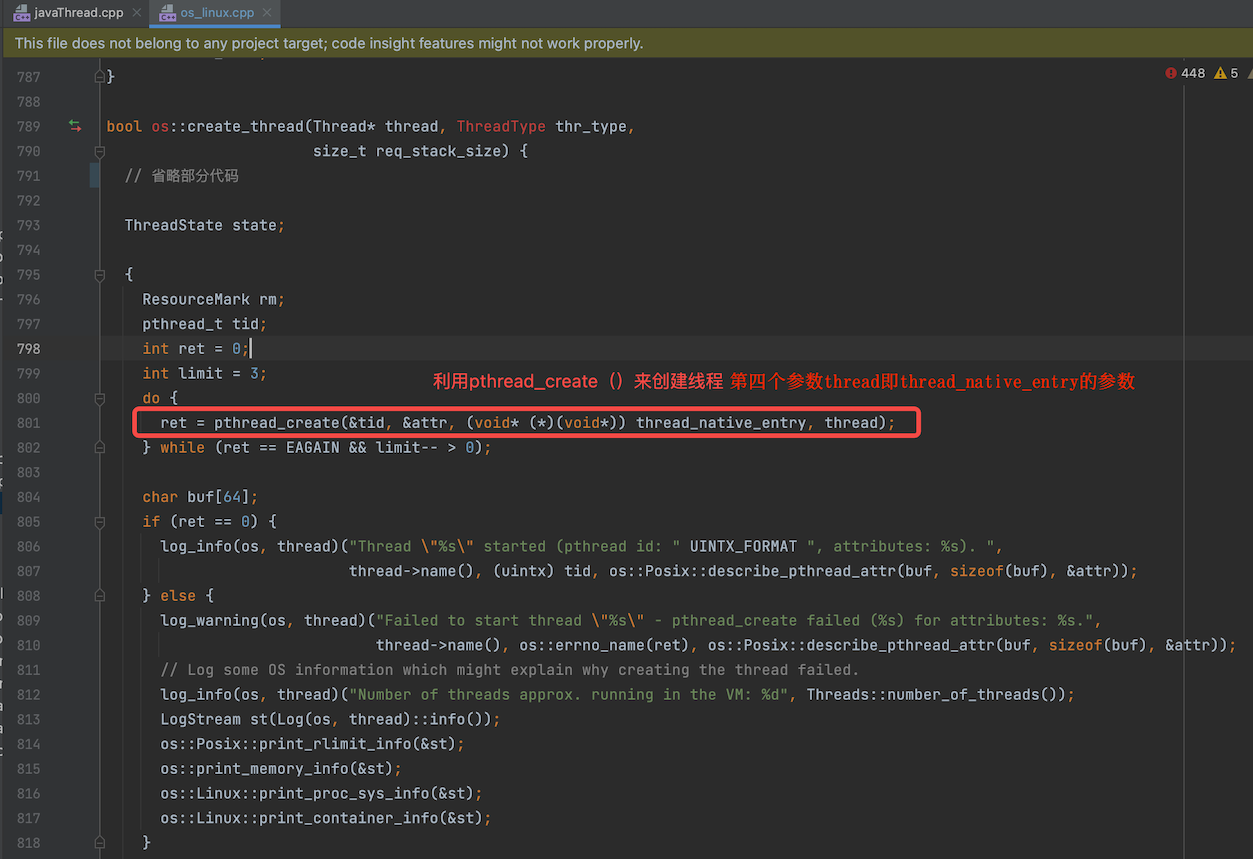Image resolution: width=1253 pixels, height=859 pixels.
Task: Collapse the create_thread function fold at line 790
Action: coord(99,151)
